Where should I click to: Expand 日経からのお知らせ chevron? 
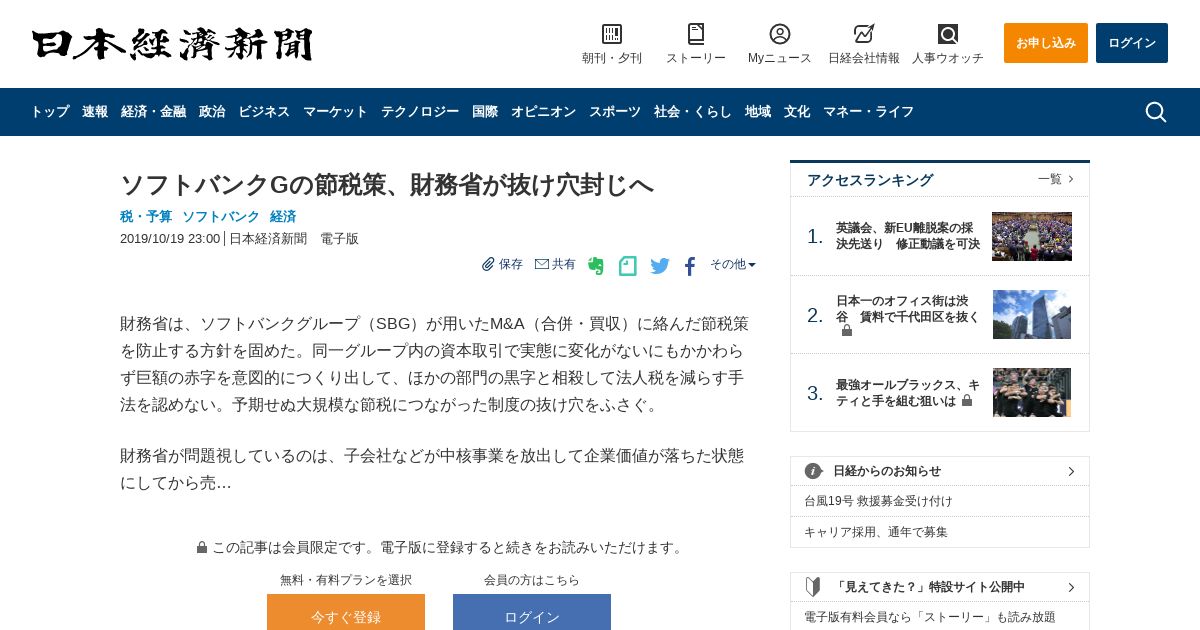1071,471
